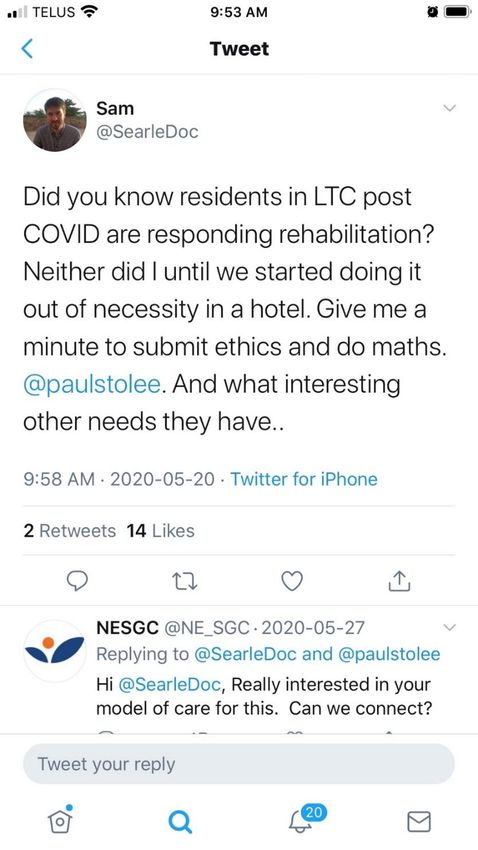View the 2 Retweets list
The width and height of the screenshot is (478, 850).
tap(69, 531)
